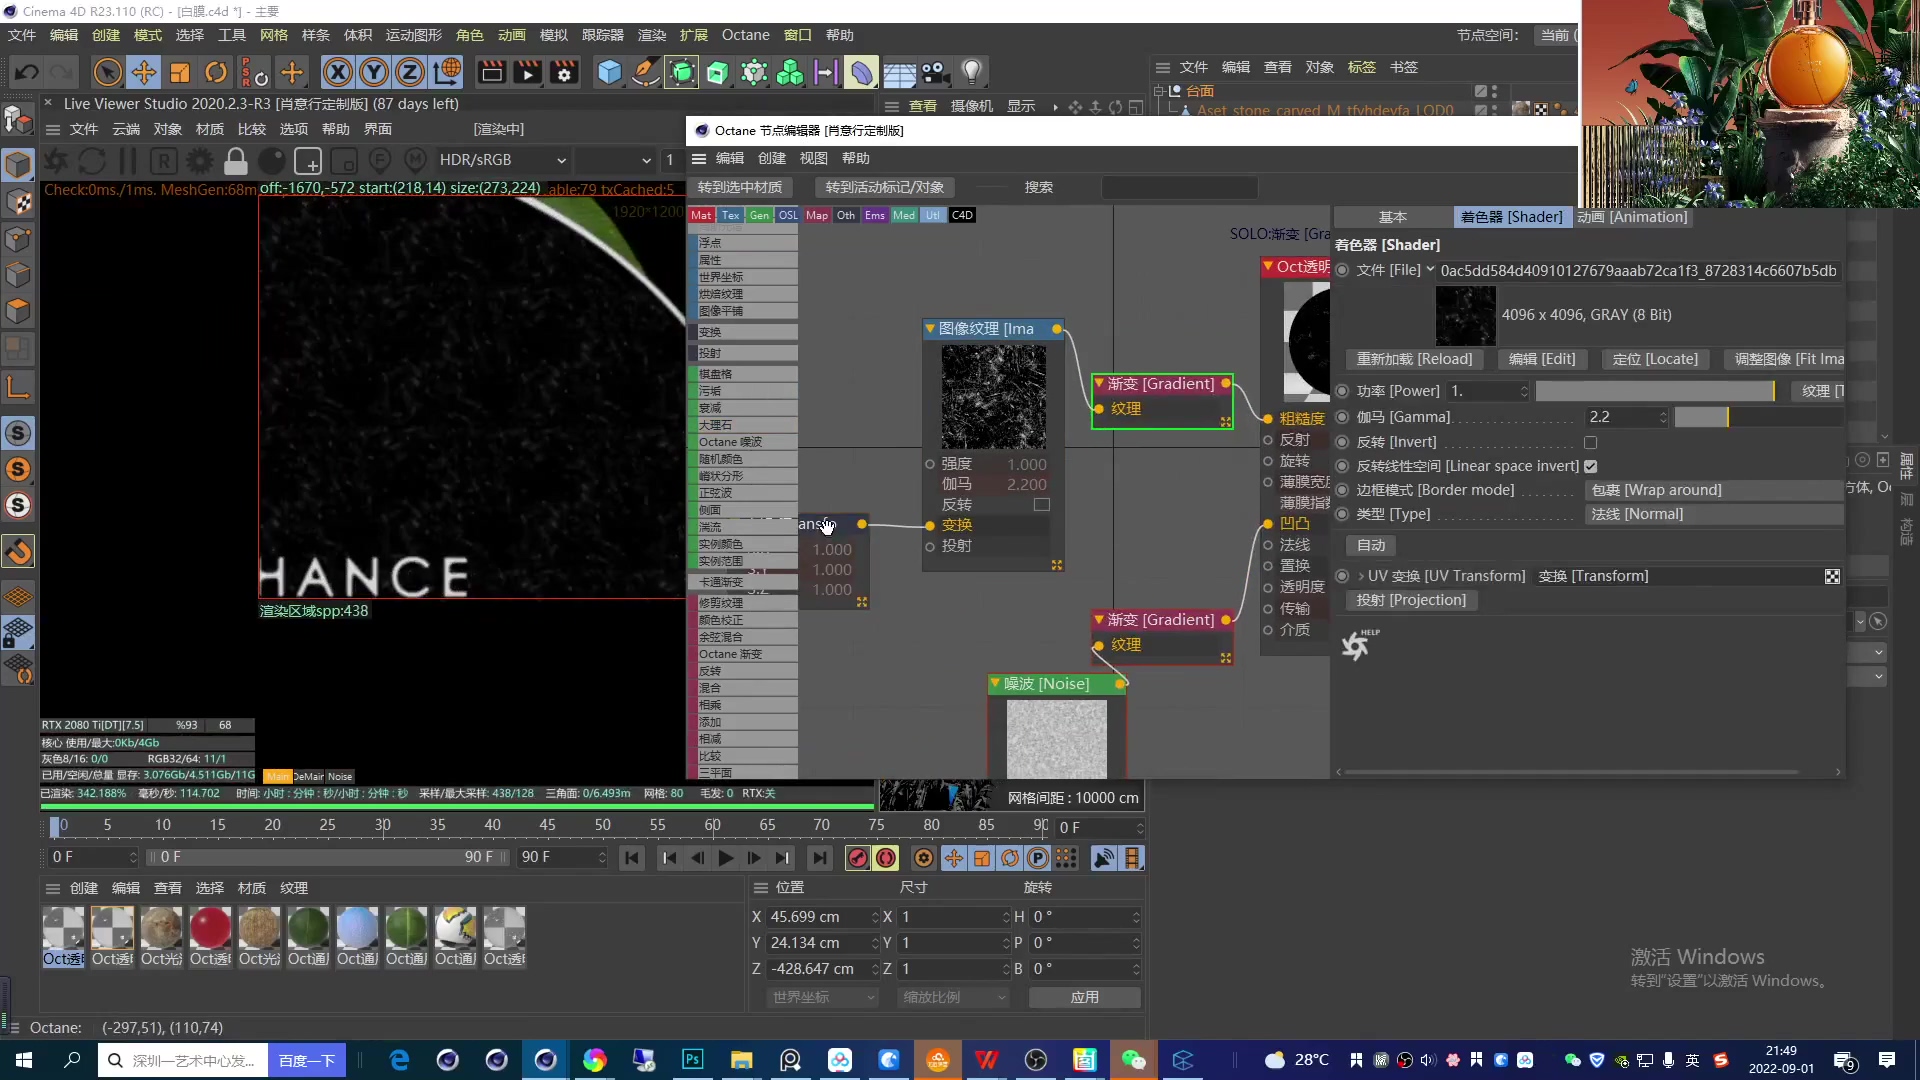Image resolution: width=1920 pixels, height=1080 pixels.
Task: Add a Cube primitive object
Action: 609,72
